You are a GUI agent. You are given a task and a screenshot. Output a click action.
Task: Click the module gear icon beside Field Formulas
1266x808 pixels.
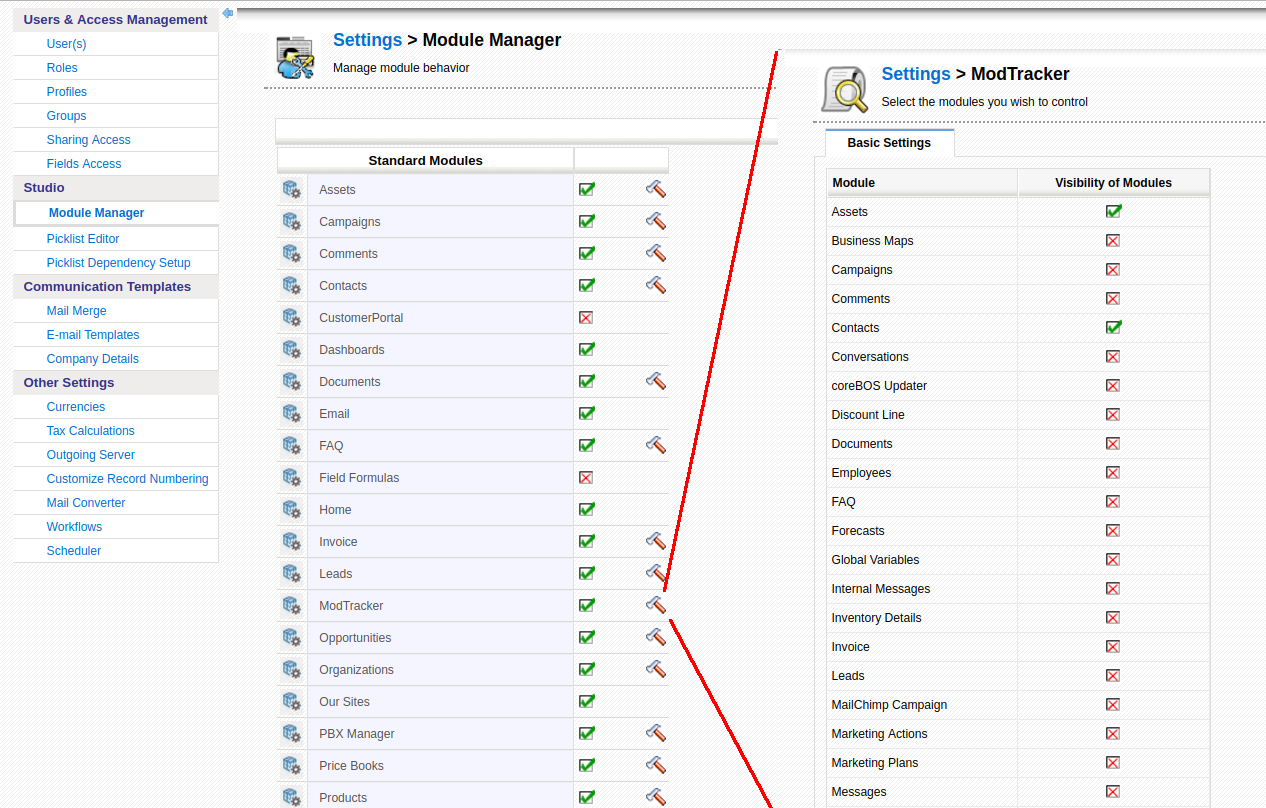(291, 477)
